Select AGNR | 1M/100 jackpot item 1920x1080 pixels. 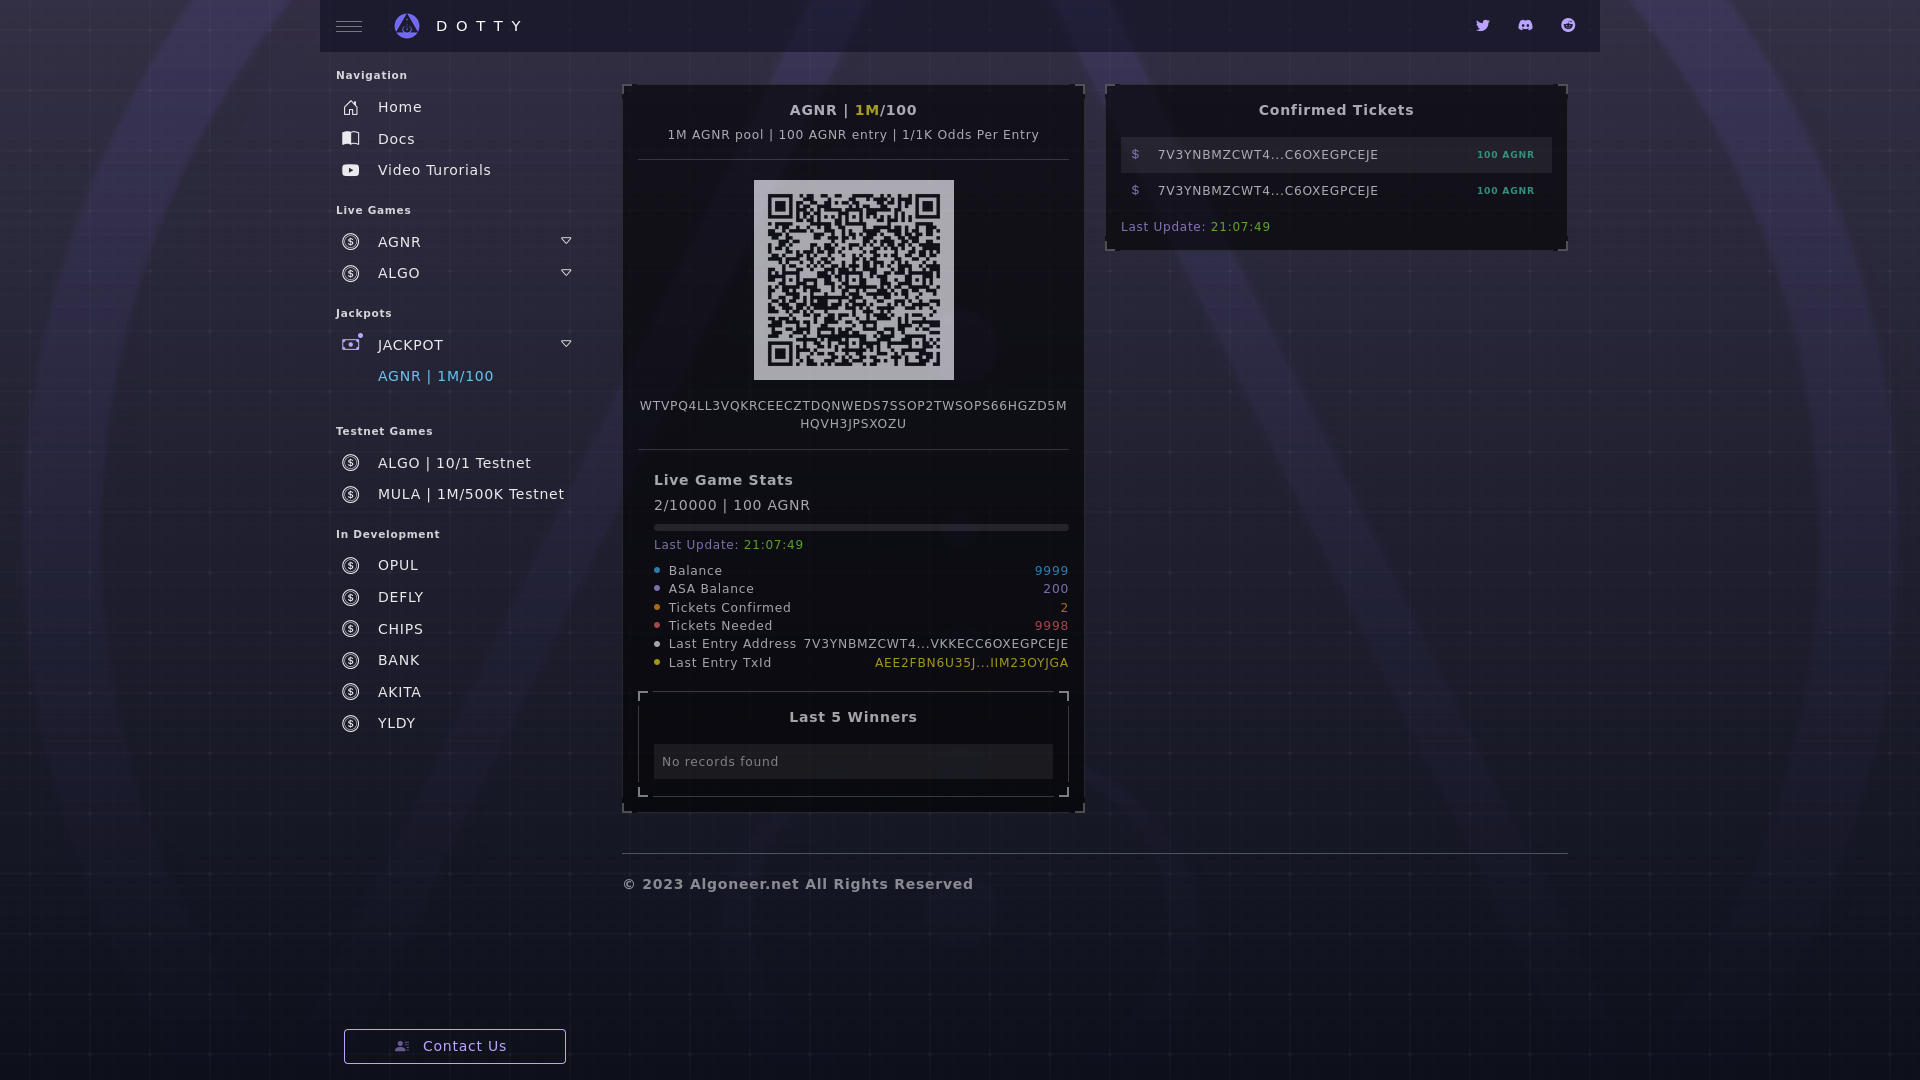(435, 376)
